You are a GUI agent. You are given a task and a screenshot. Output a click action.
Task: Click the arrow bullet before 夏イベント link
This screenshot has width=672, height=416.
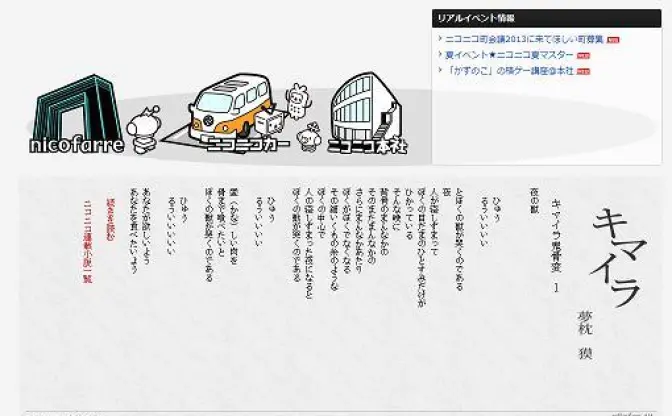[x=440, y=55]
